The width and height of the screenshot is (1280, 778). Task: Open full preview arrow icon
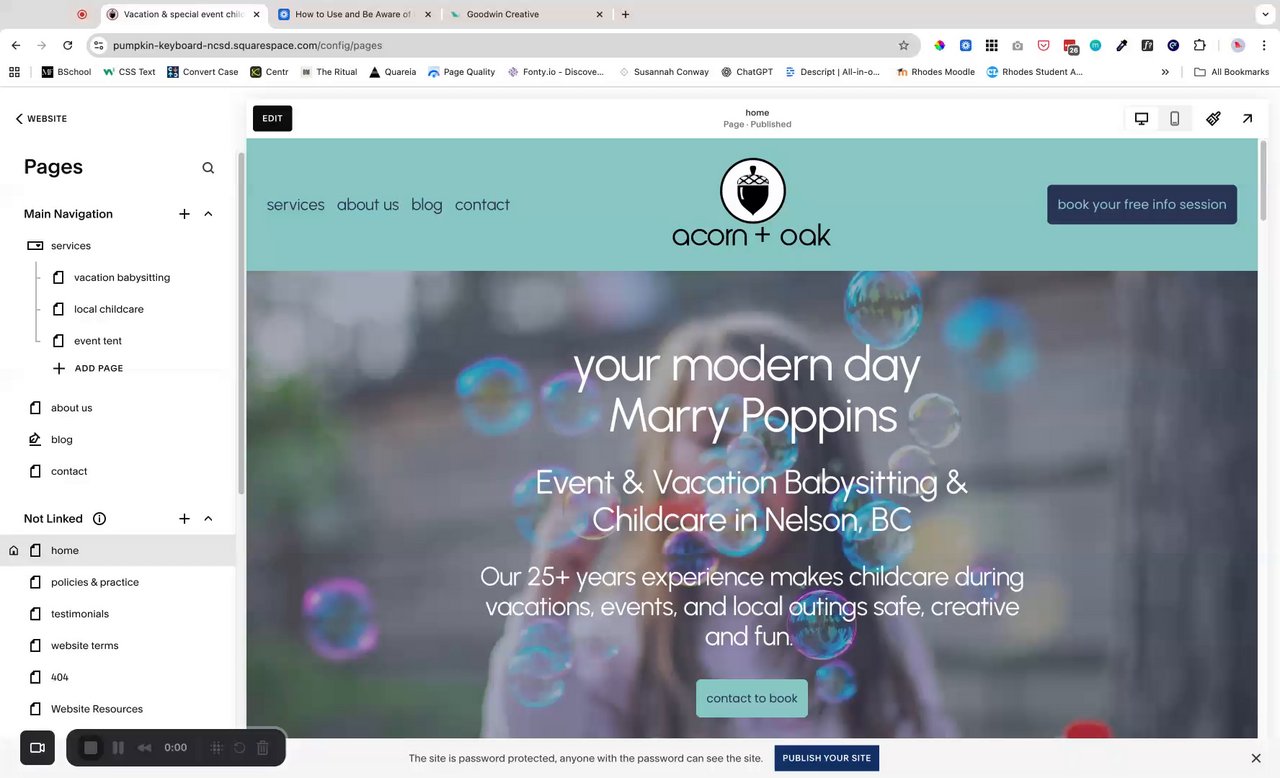[1247, 118]
